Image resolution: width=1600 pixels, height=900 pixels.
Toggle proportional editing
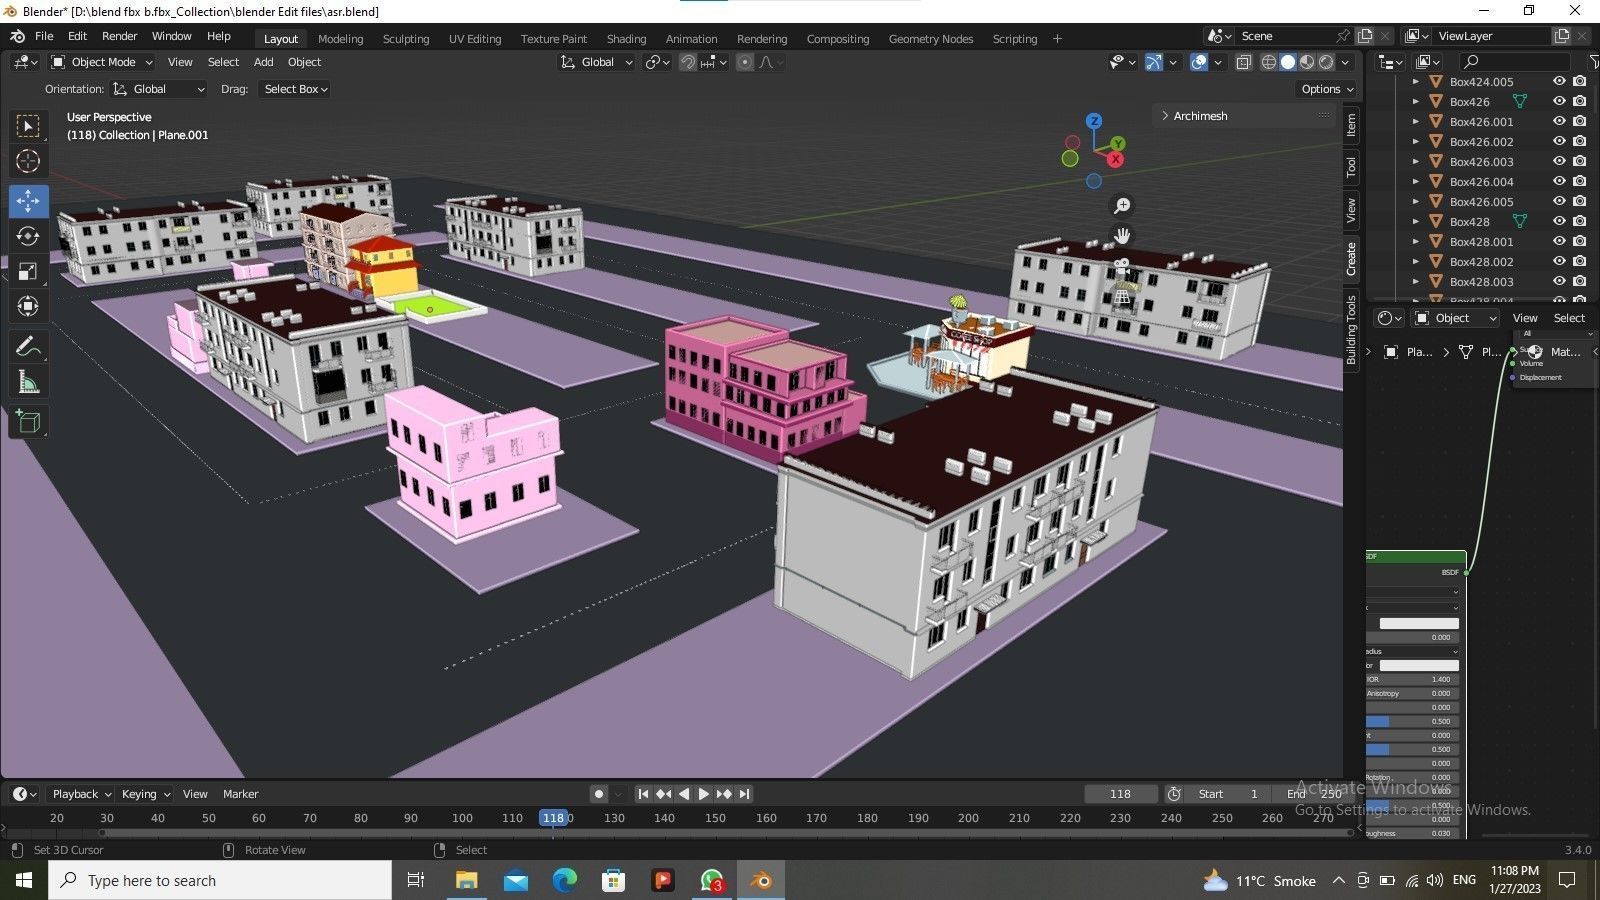point(745,62)
